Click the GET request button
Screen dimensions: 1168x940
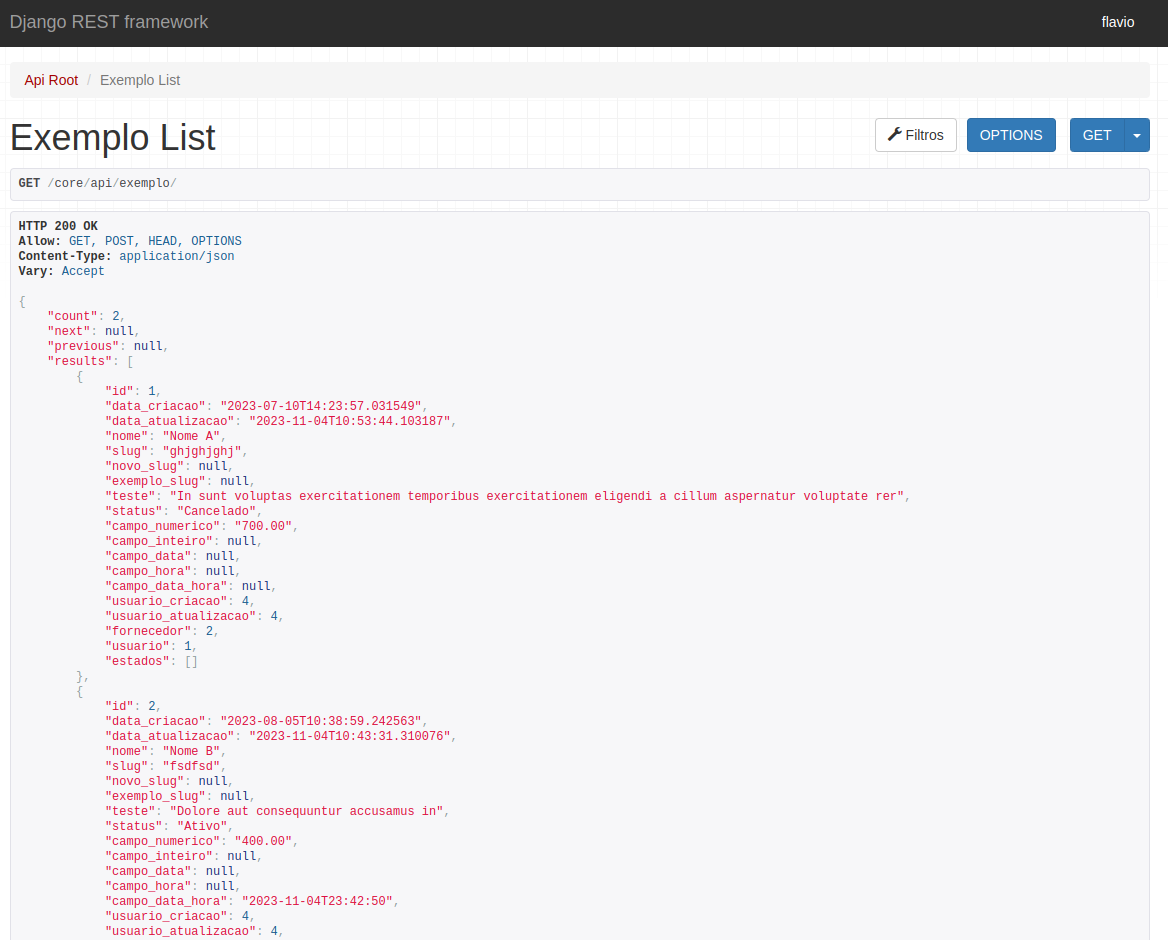click(1096, 135)
